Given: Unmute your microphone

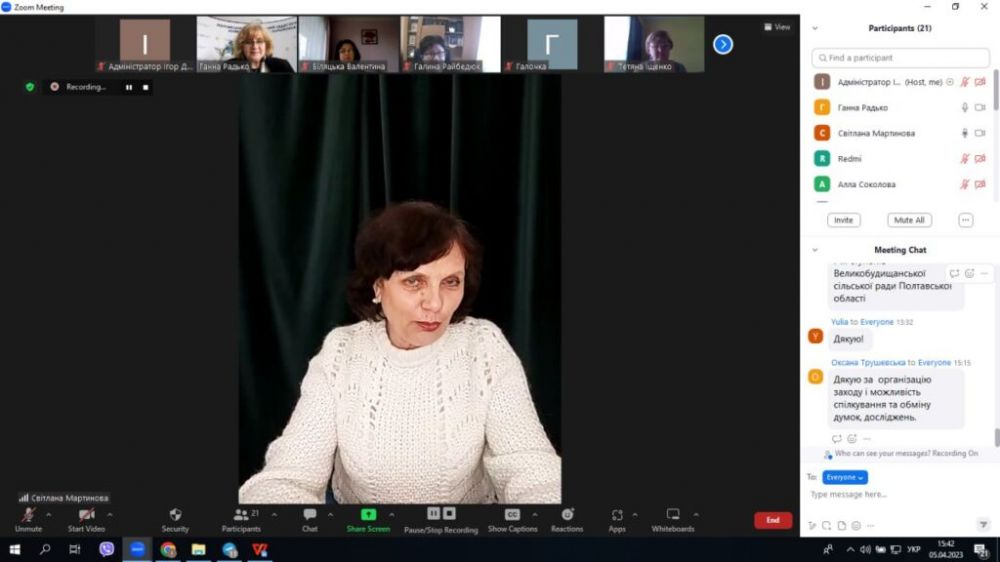Looking at the screenshot, I should 28,515.
